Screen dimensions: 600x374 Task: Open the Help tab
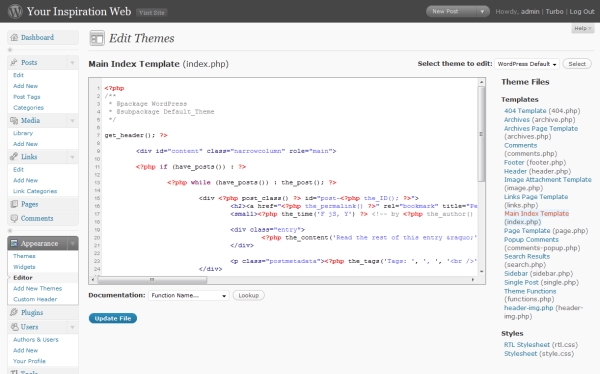coord(582,28)
